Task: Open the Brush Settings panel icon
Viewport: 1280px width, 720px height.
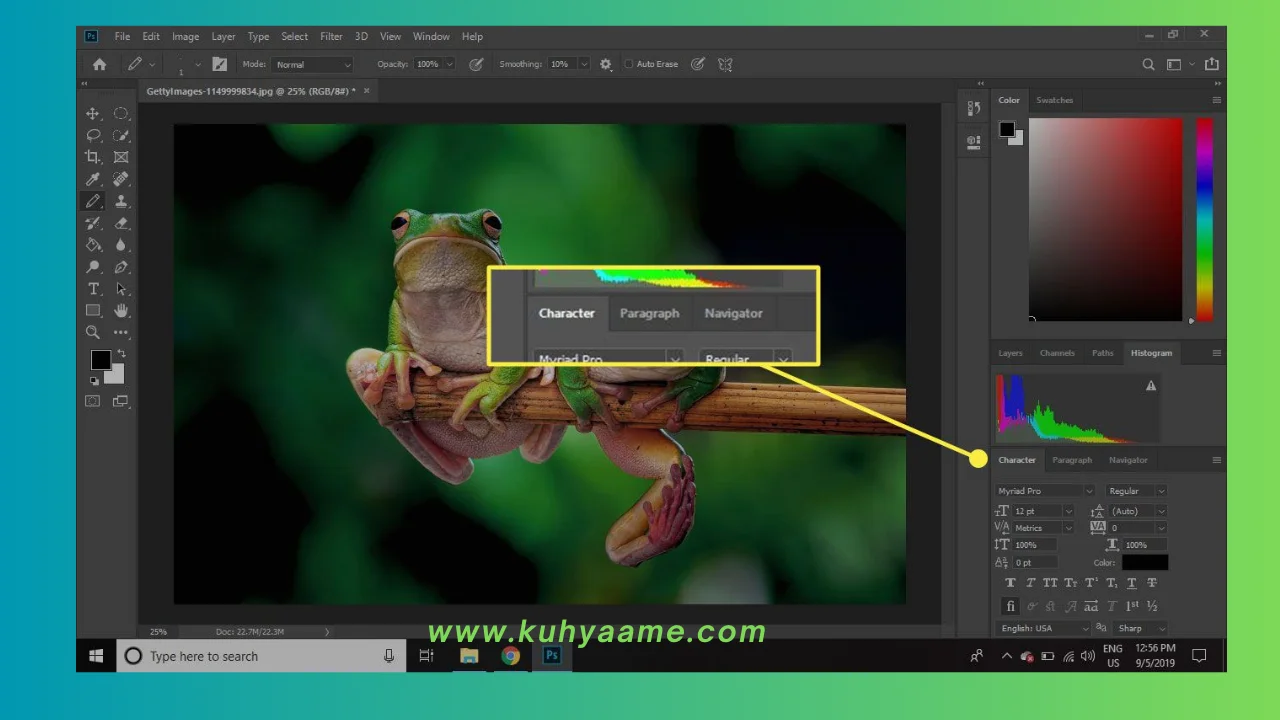Action: point(219,64)
